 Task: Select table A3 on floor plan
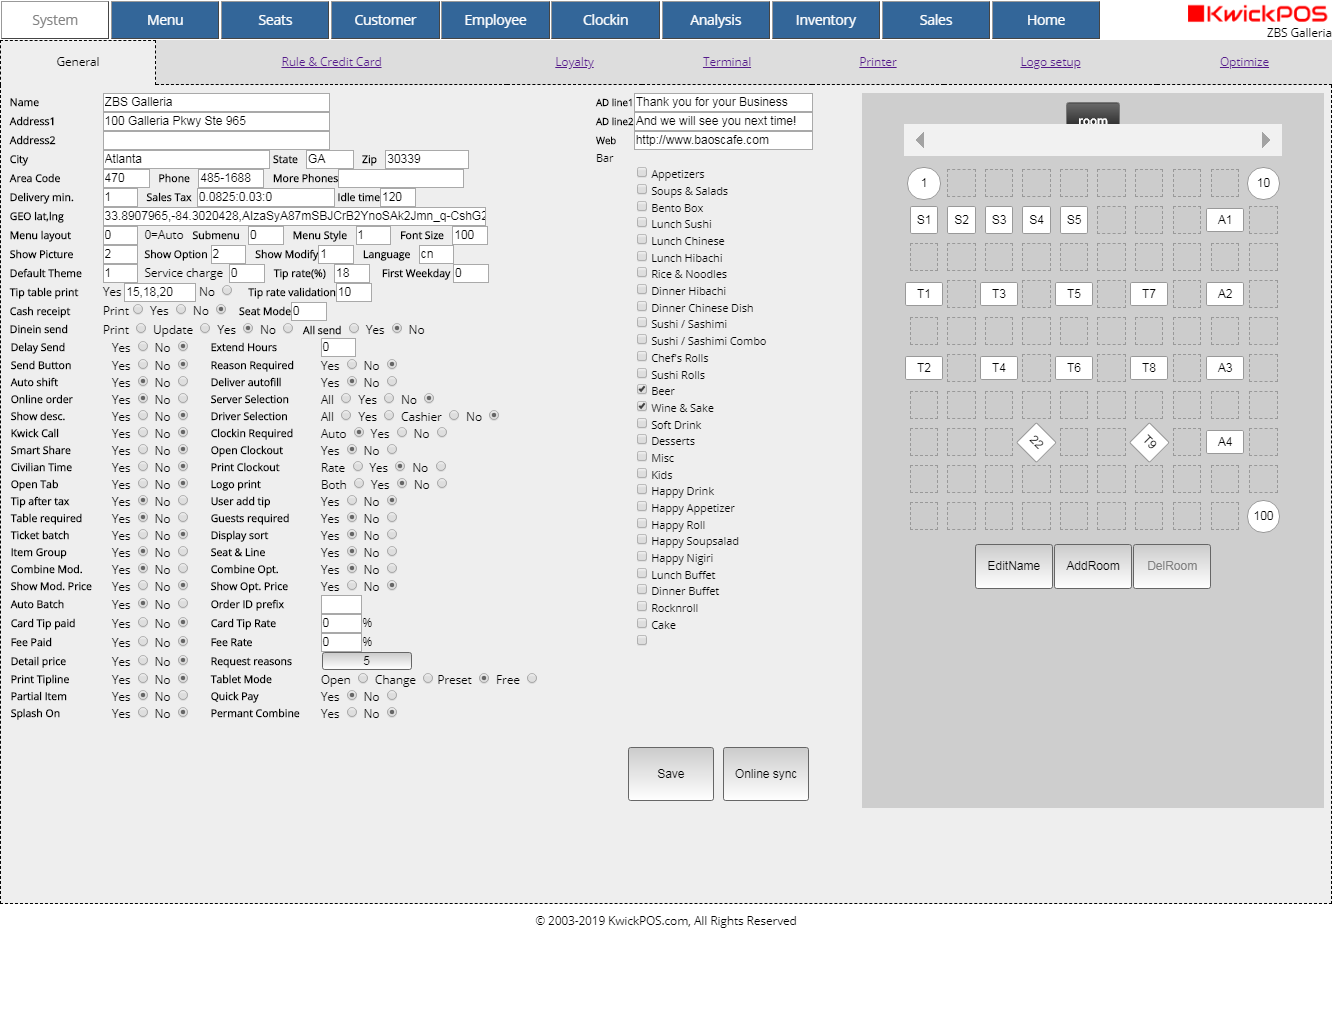1225,368
